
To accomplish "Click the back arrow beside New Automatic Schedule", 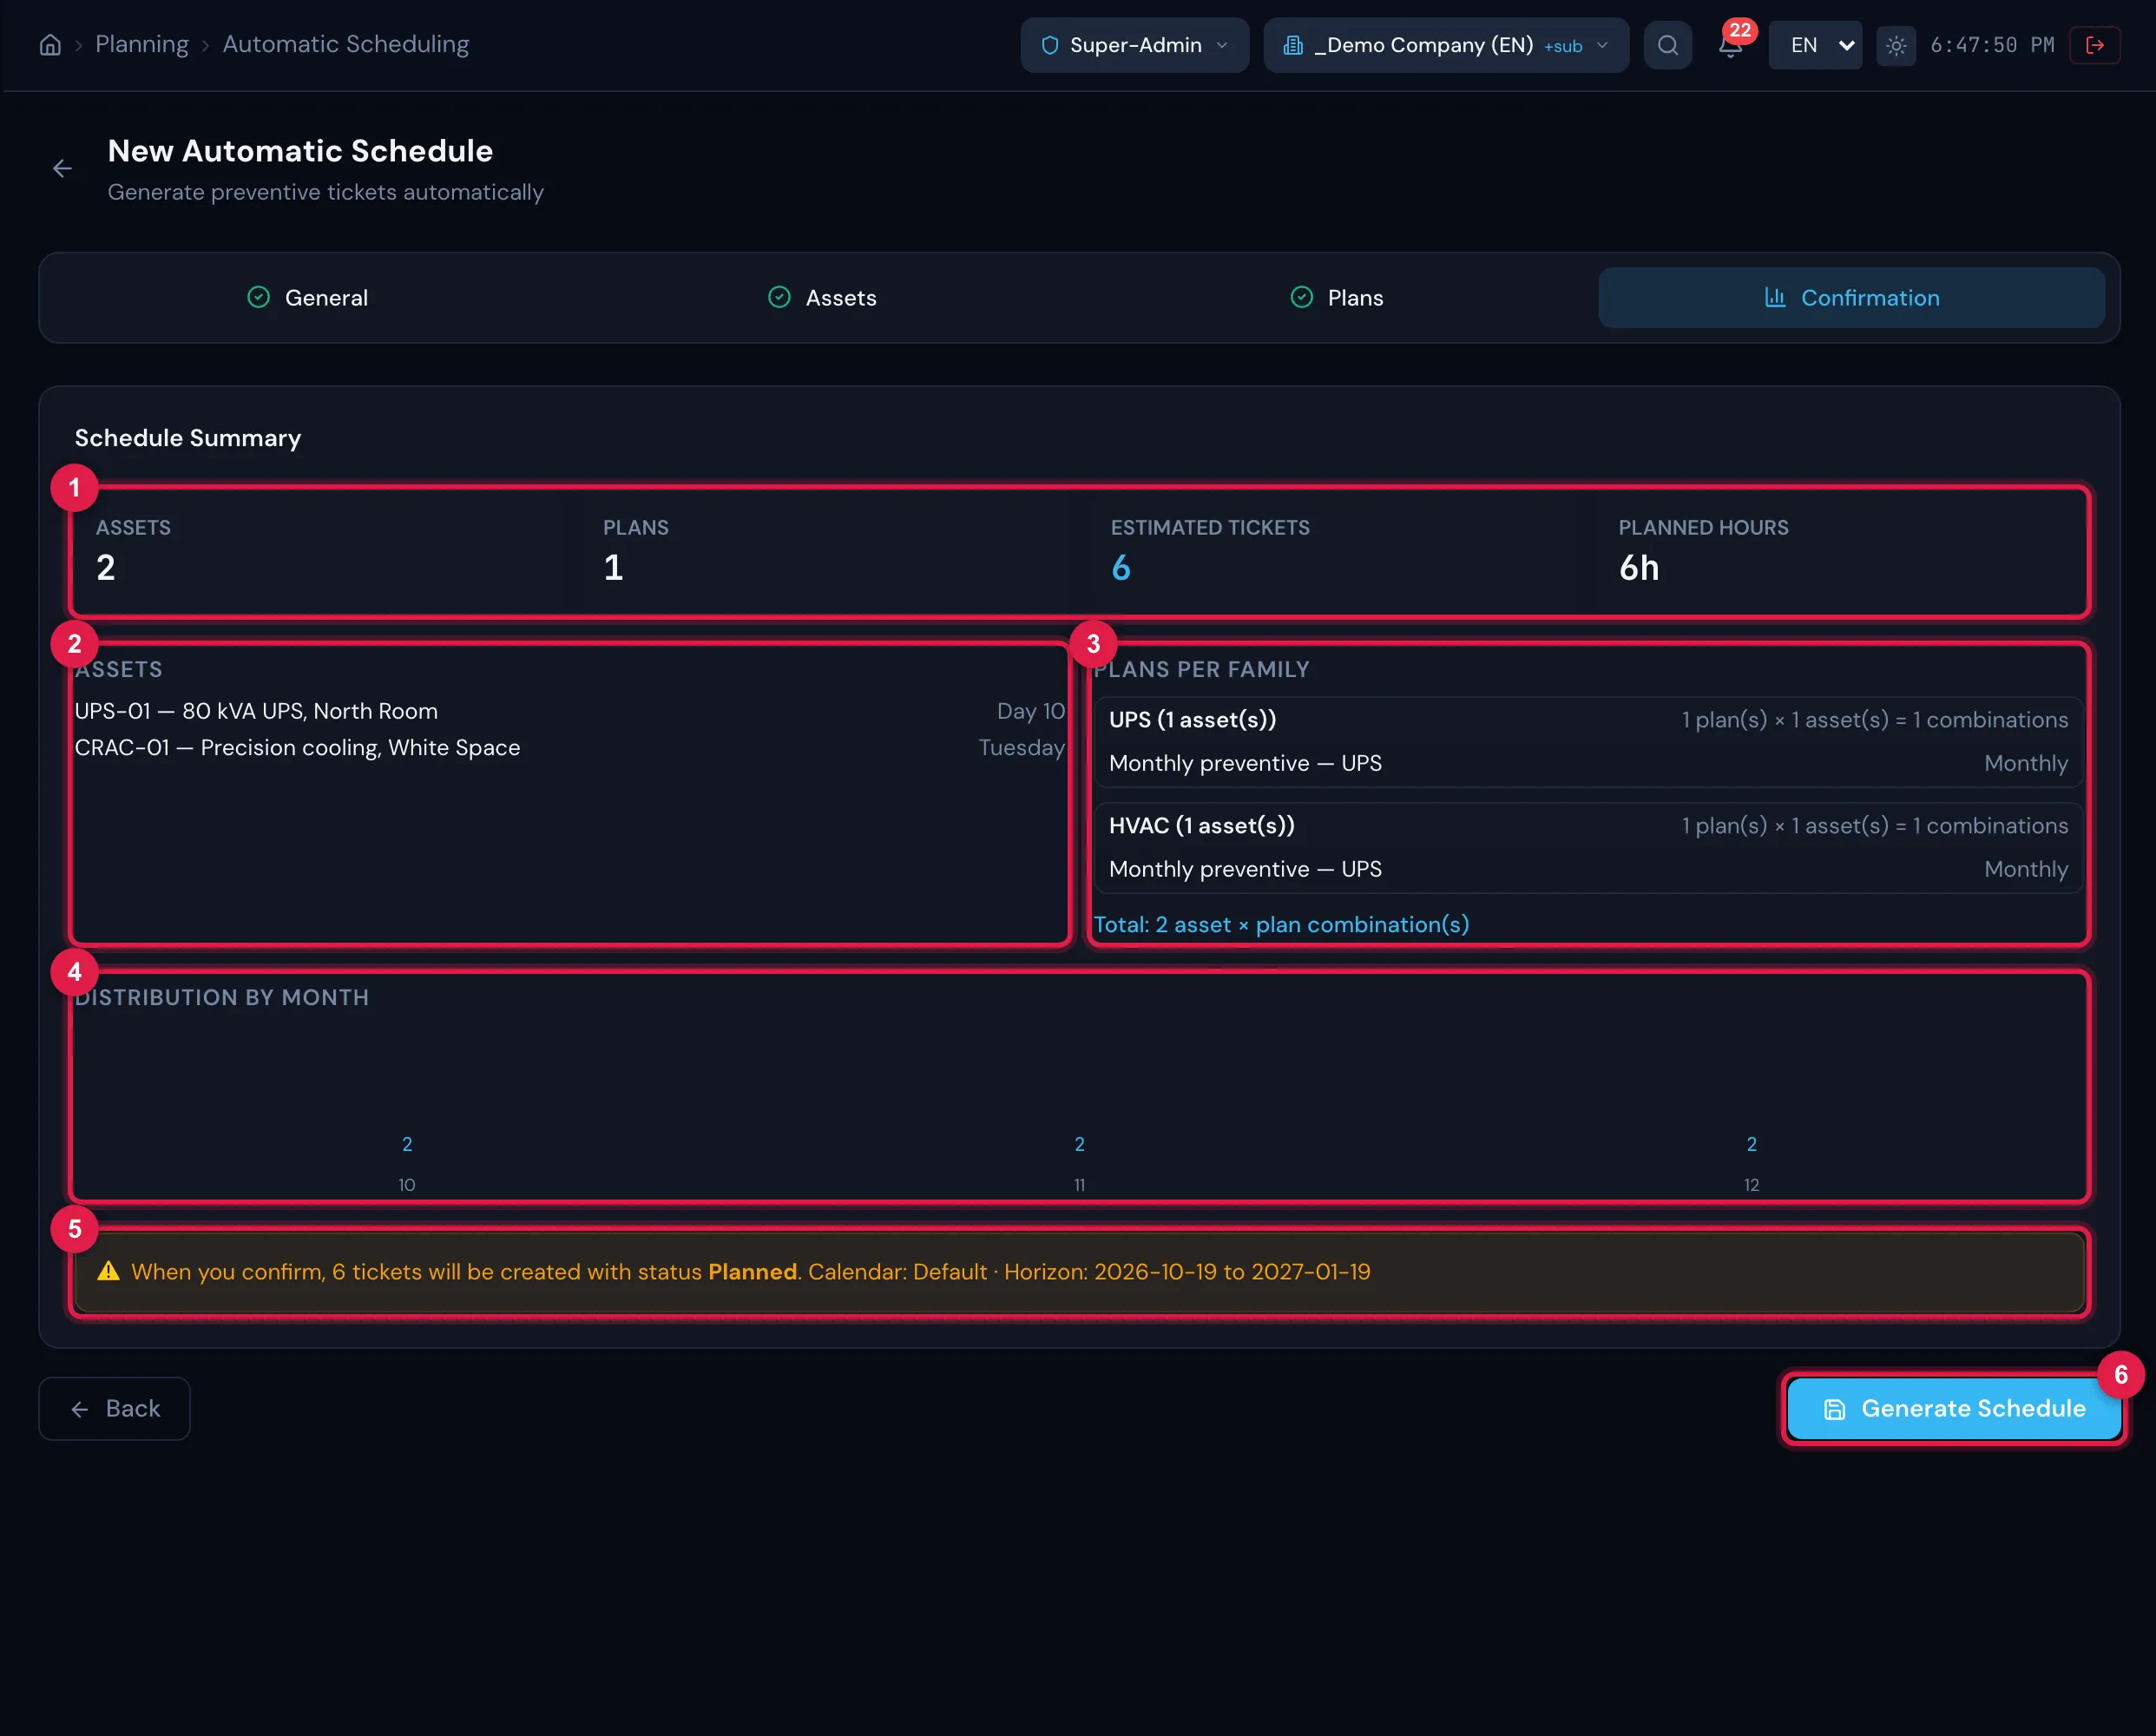I will (62, 169).
